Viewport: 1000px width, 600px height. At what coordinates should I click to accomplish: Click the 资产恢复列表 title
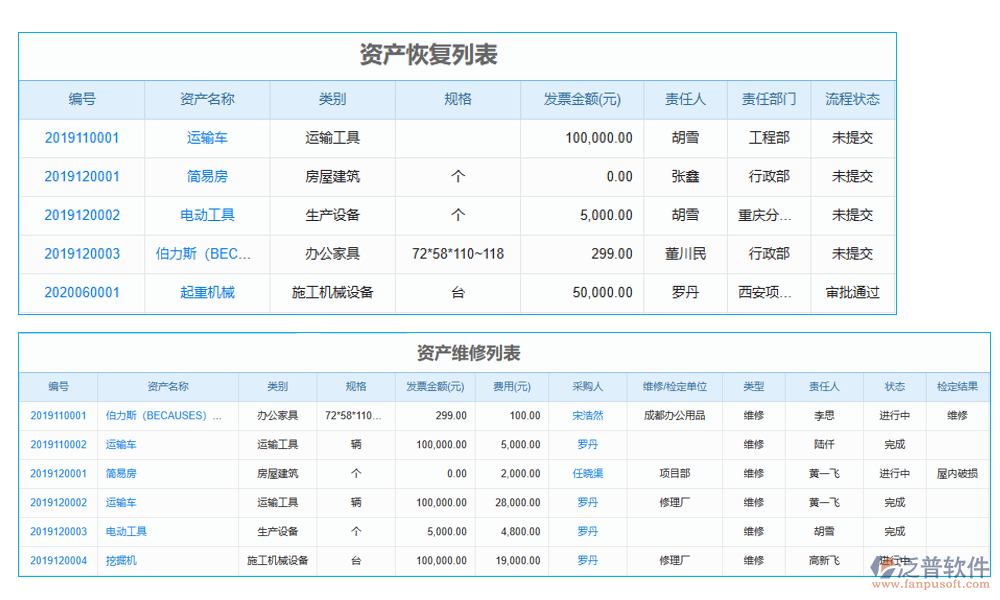pos(428,55)
